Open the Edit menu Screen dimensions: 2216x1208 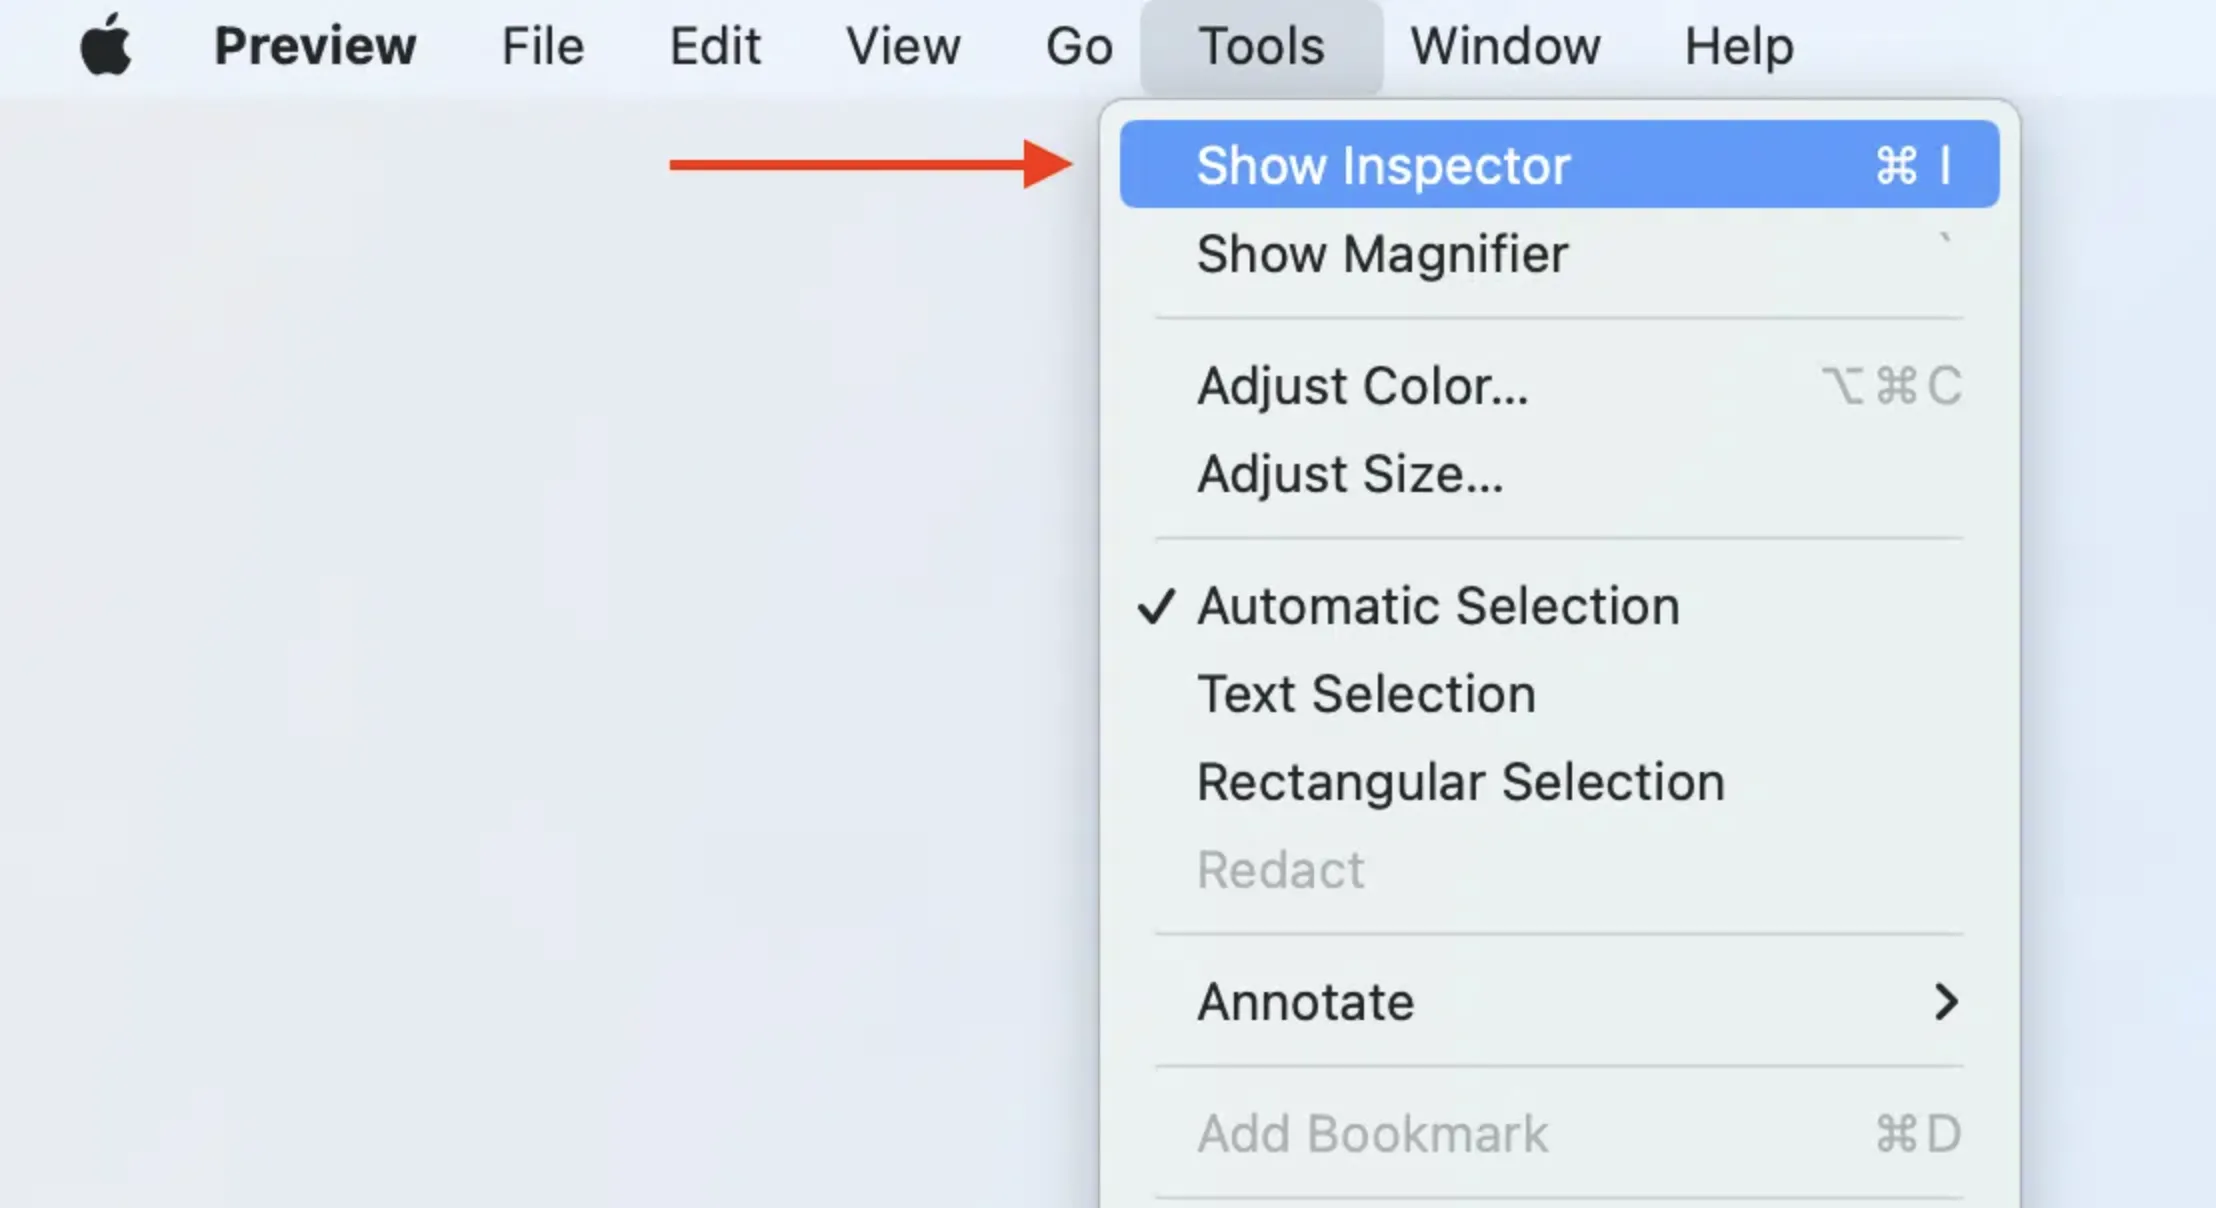coord(713,46)
